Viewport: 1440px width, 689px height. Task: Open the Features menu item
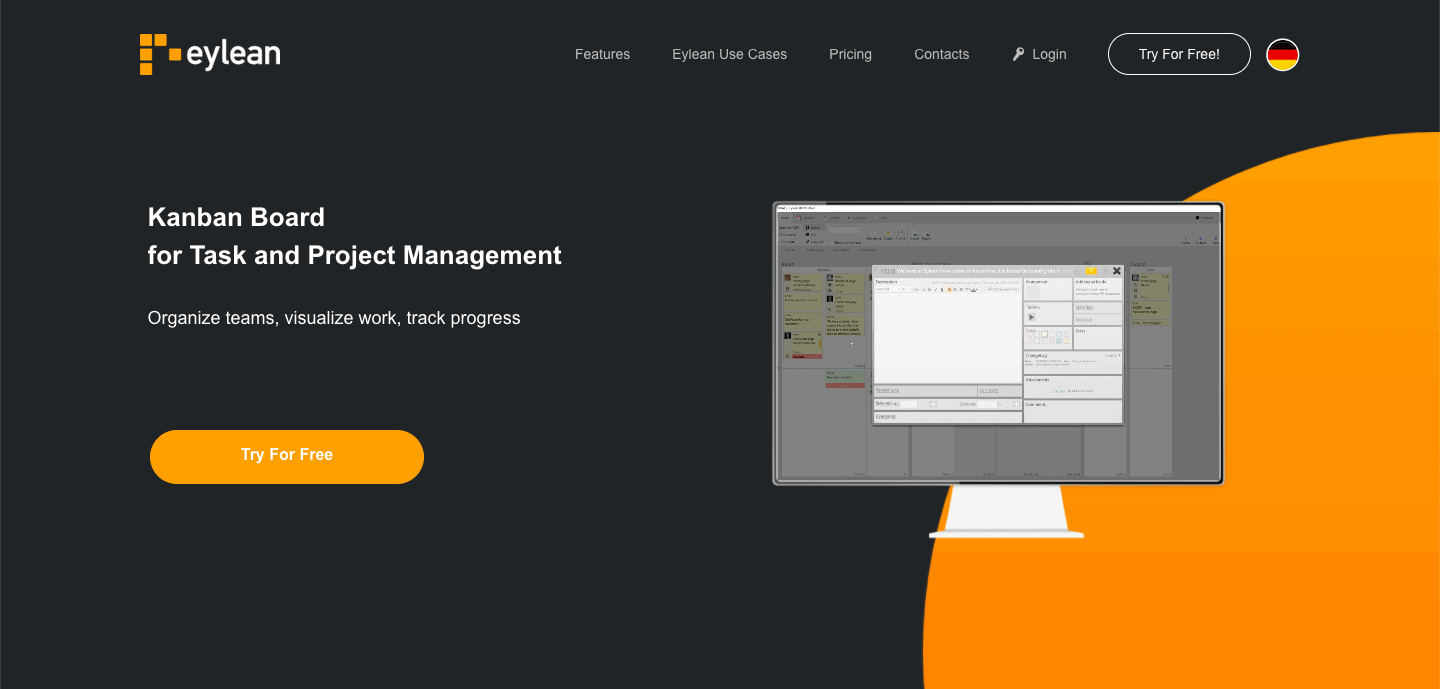[602, 54]
